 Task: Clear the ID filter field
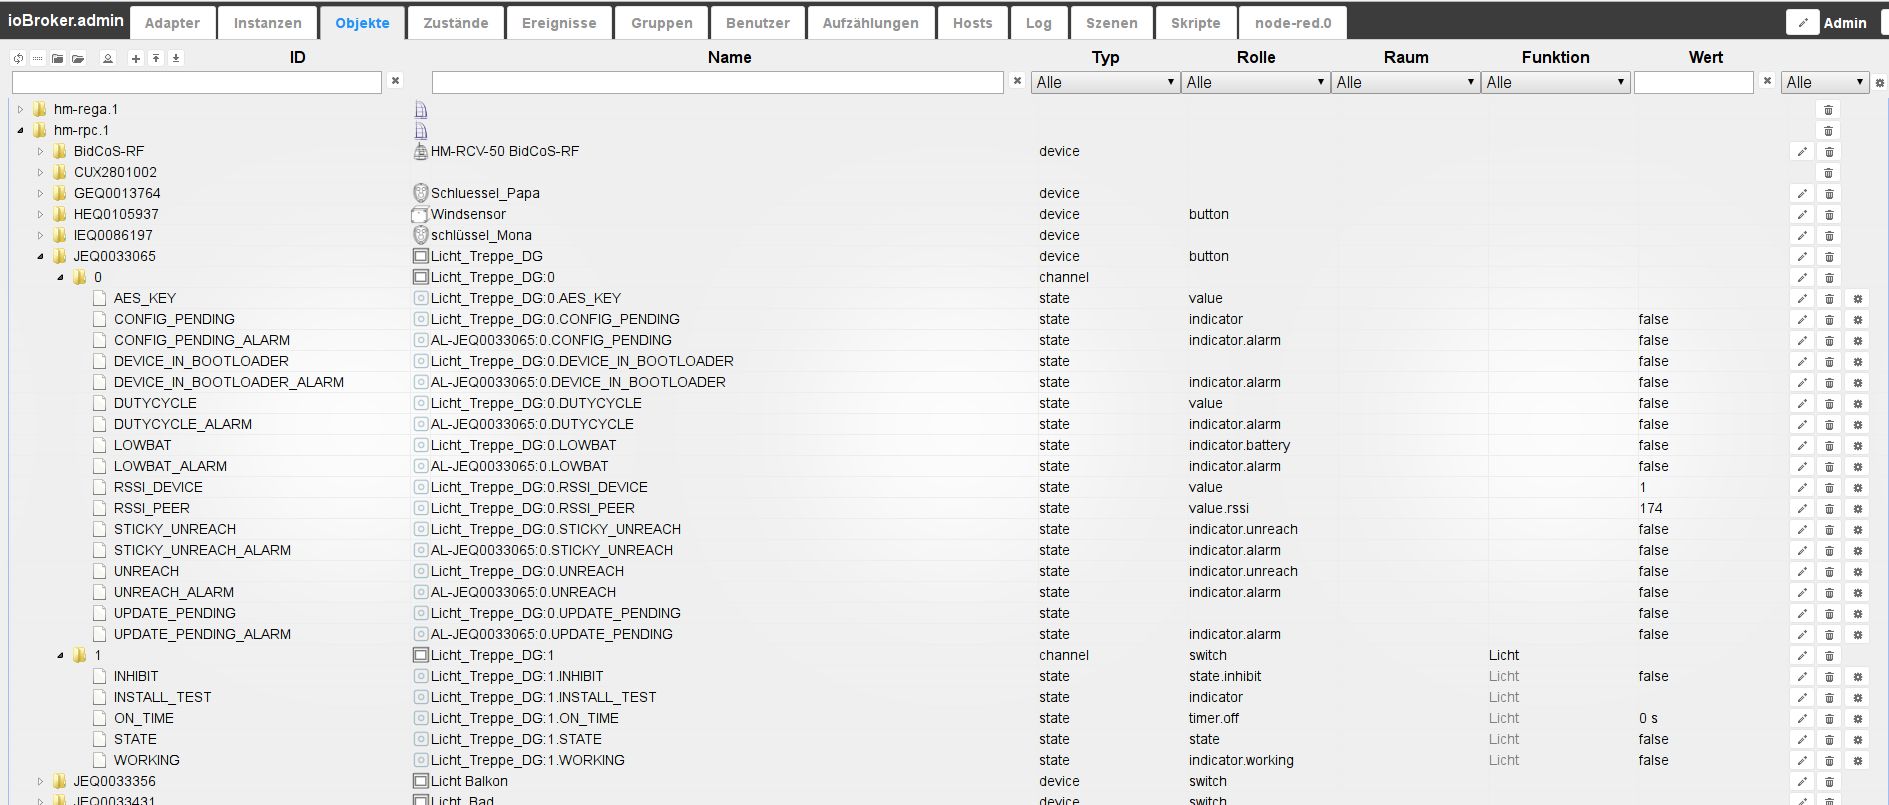[x=396, y=81]
